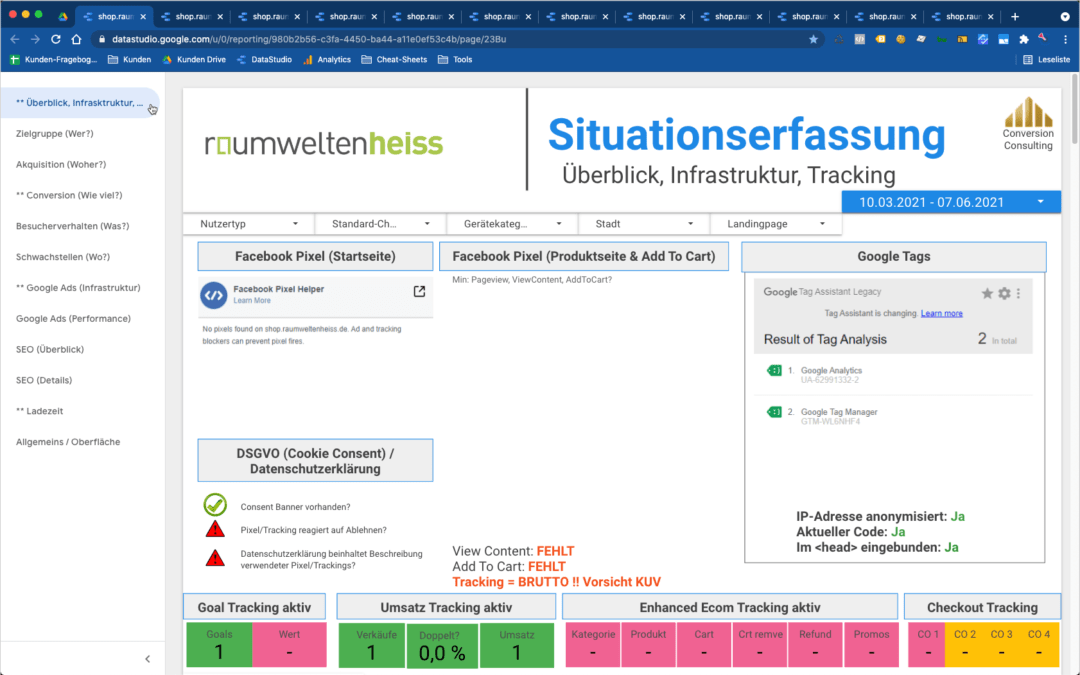Click the Learn more link in Tag Assistant

point(942,313)
